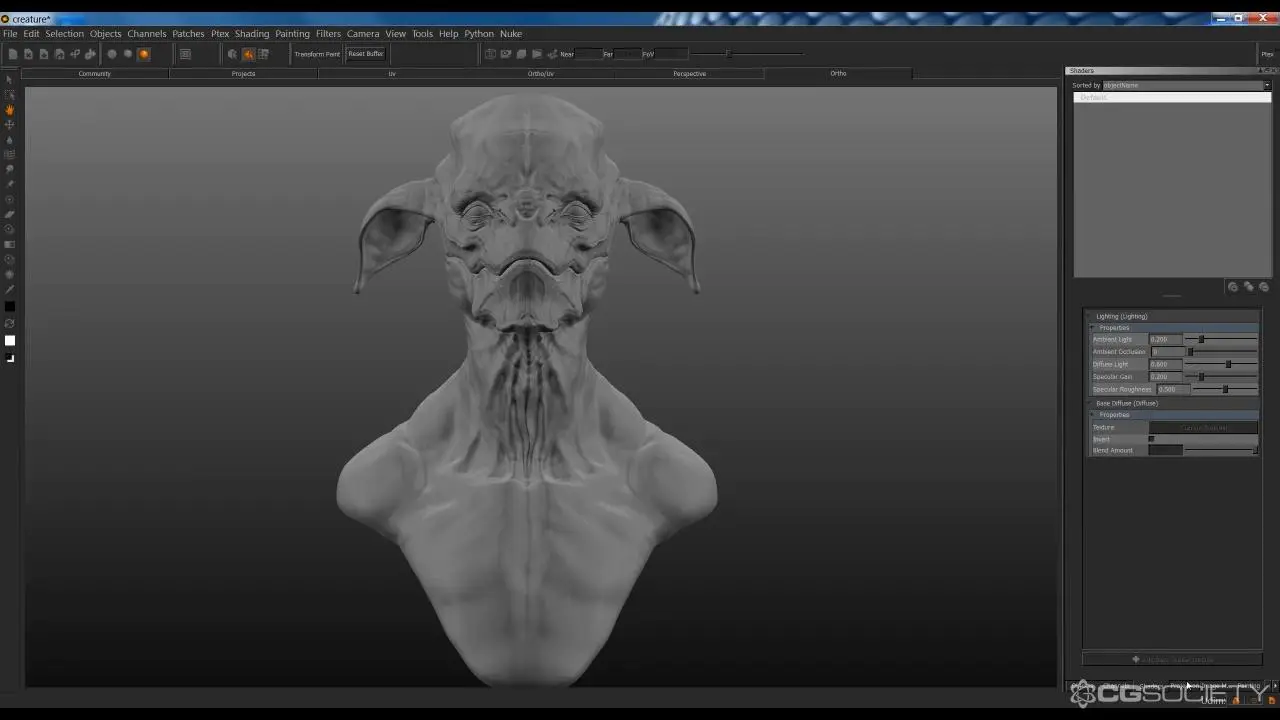Select the orange sphere shading icon

144,54
